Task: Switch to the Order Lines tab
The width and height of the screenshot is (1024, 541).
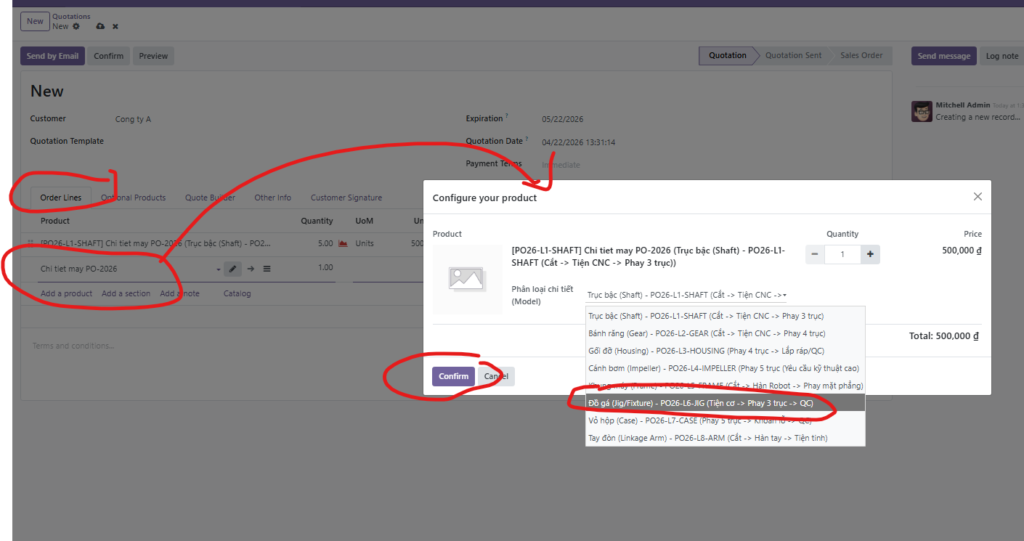Action: 60,198
